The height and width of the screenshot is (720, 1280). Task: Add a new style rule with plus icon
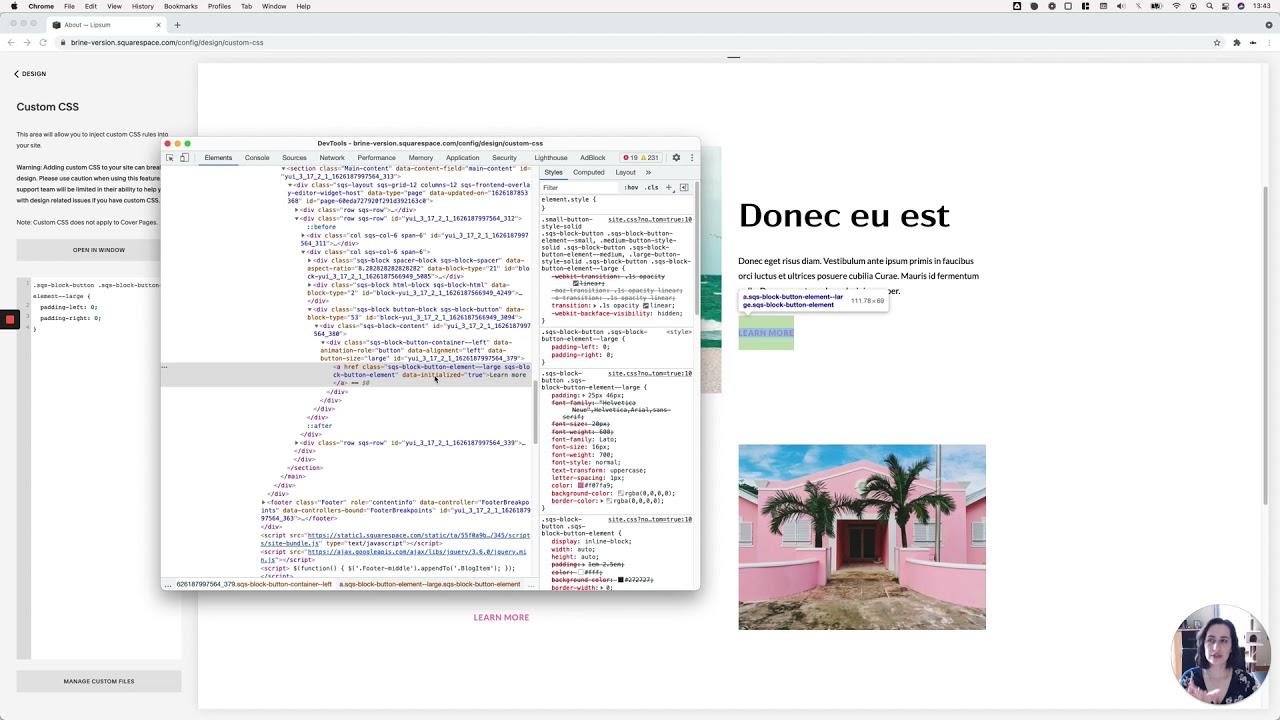[669, 188]
